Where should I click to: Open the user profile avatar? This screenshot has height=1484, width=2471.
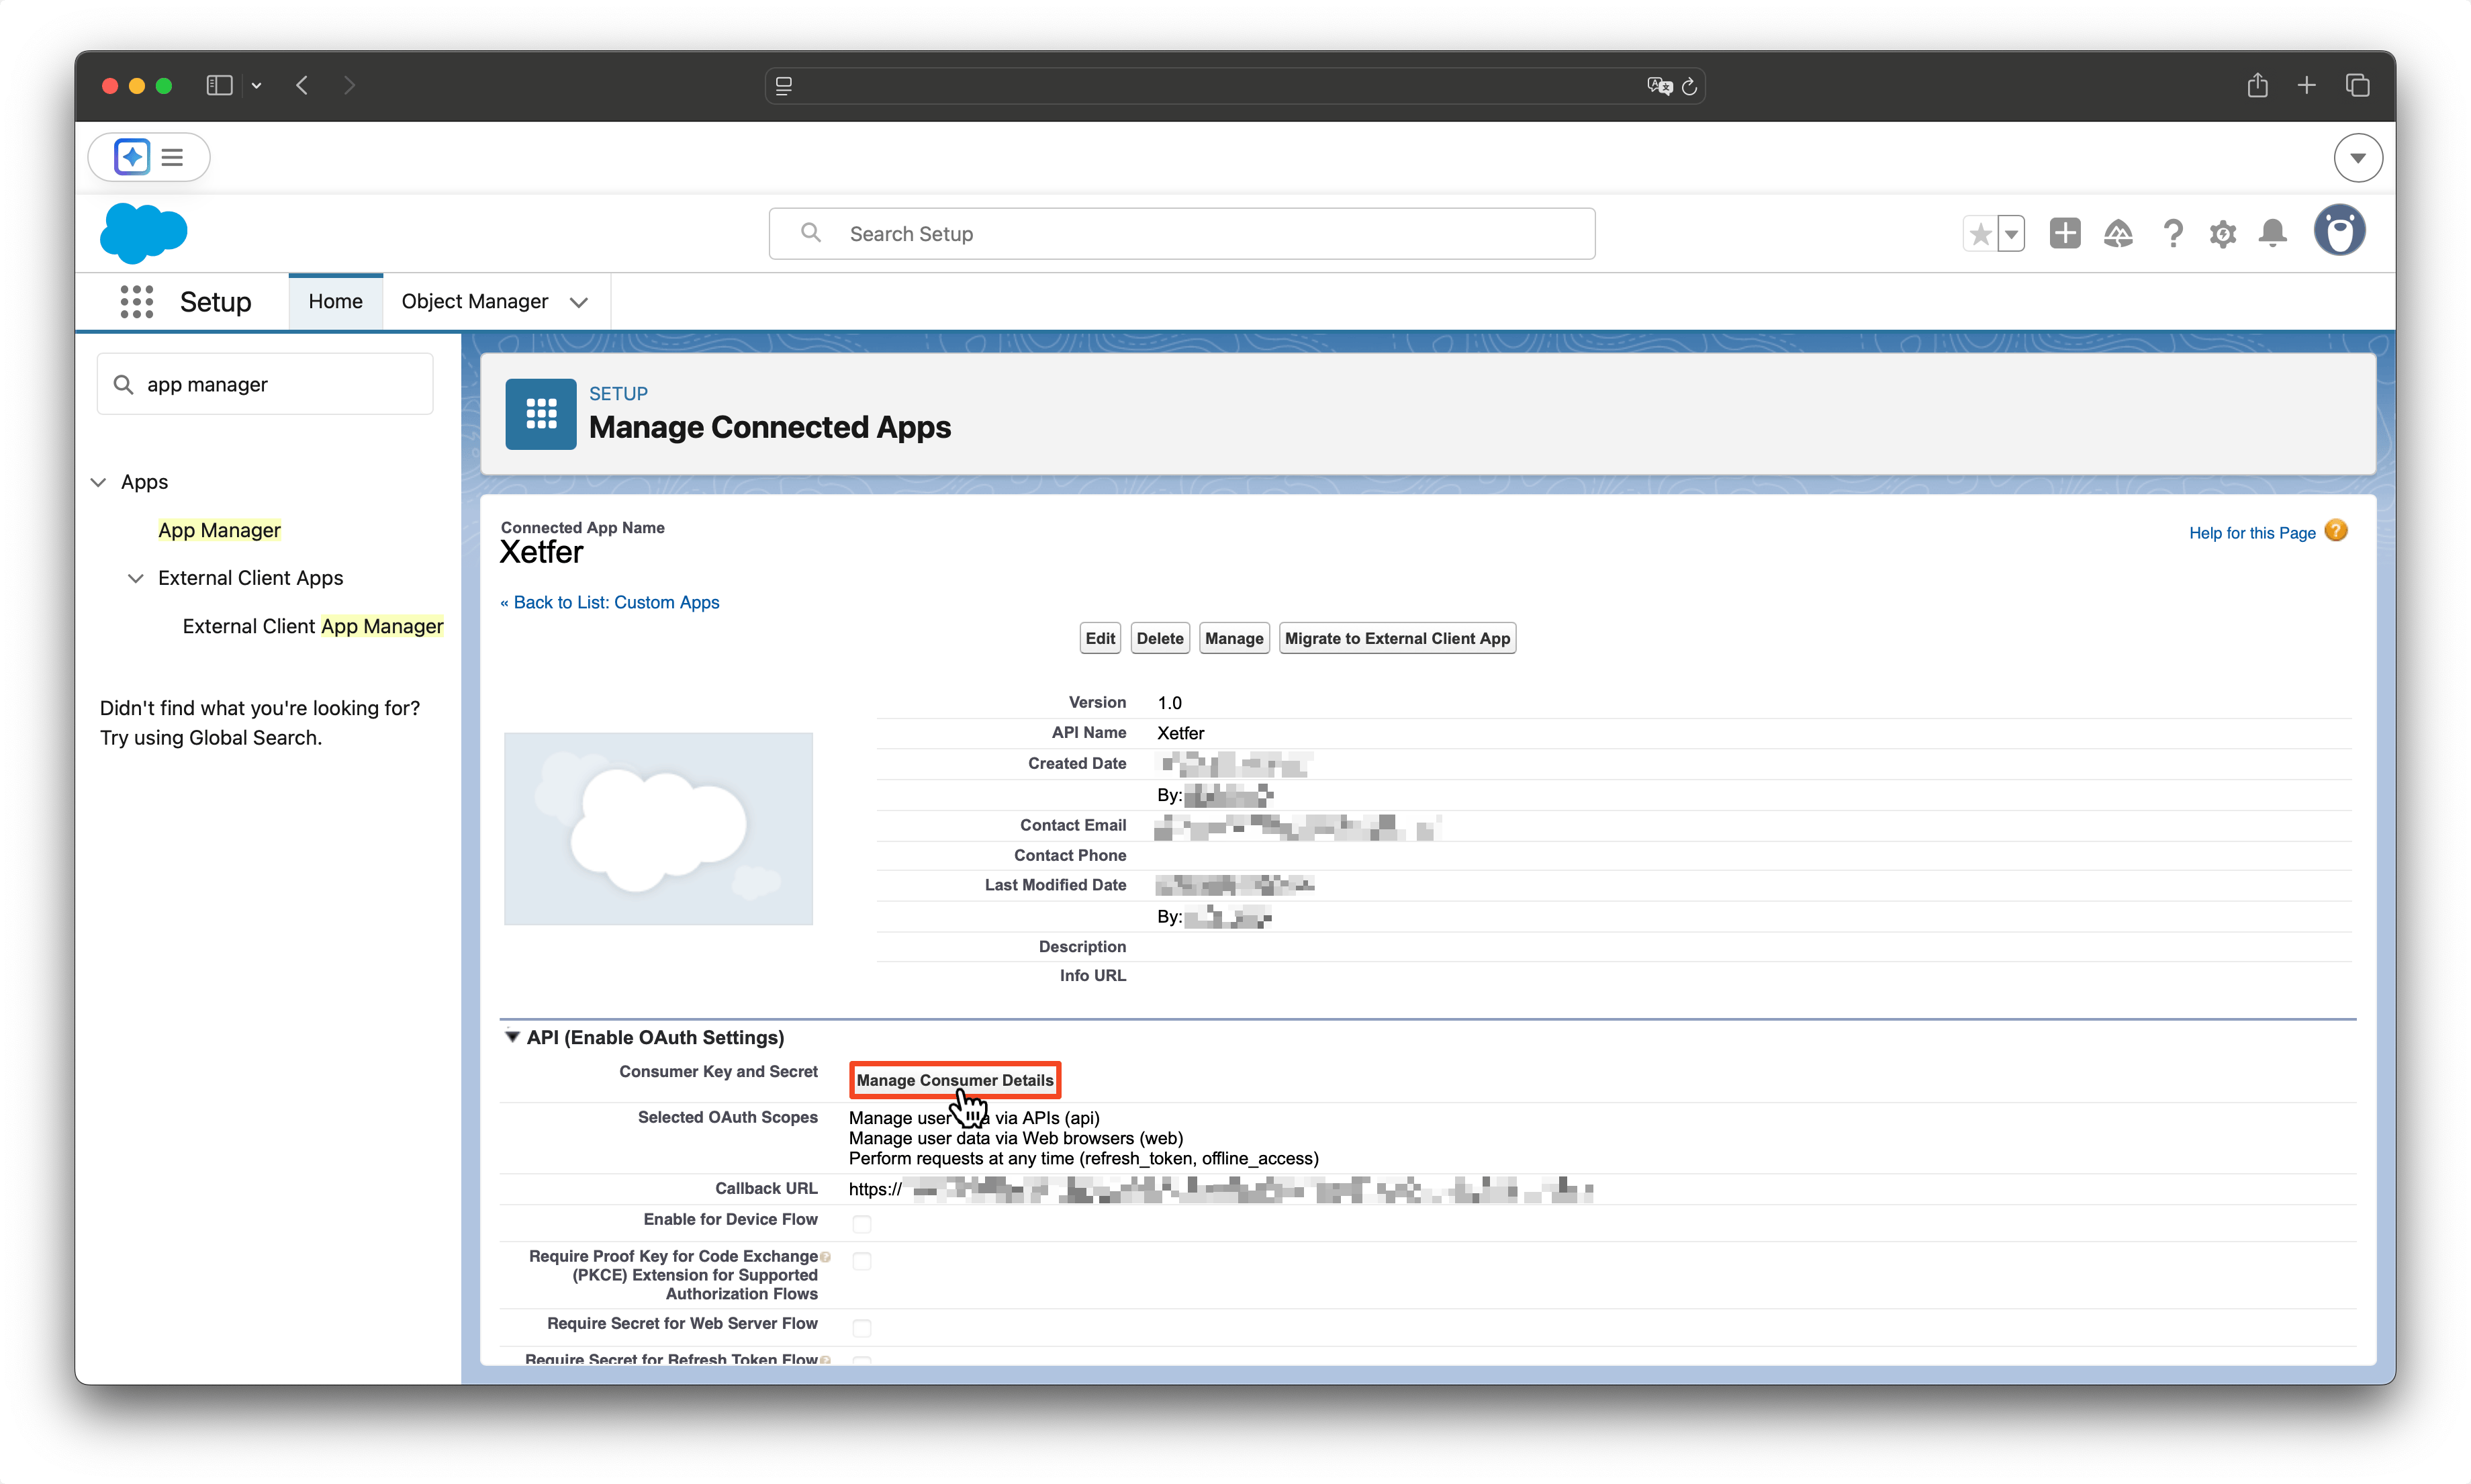pos(2339,231)
